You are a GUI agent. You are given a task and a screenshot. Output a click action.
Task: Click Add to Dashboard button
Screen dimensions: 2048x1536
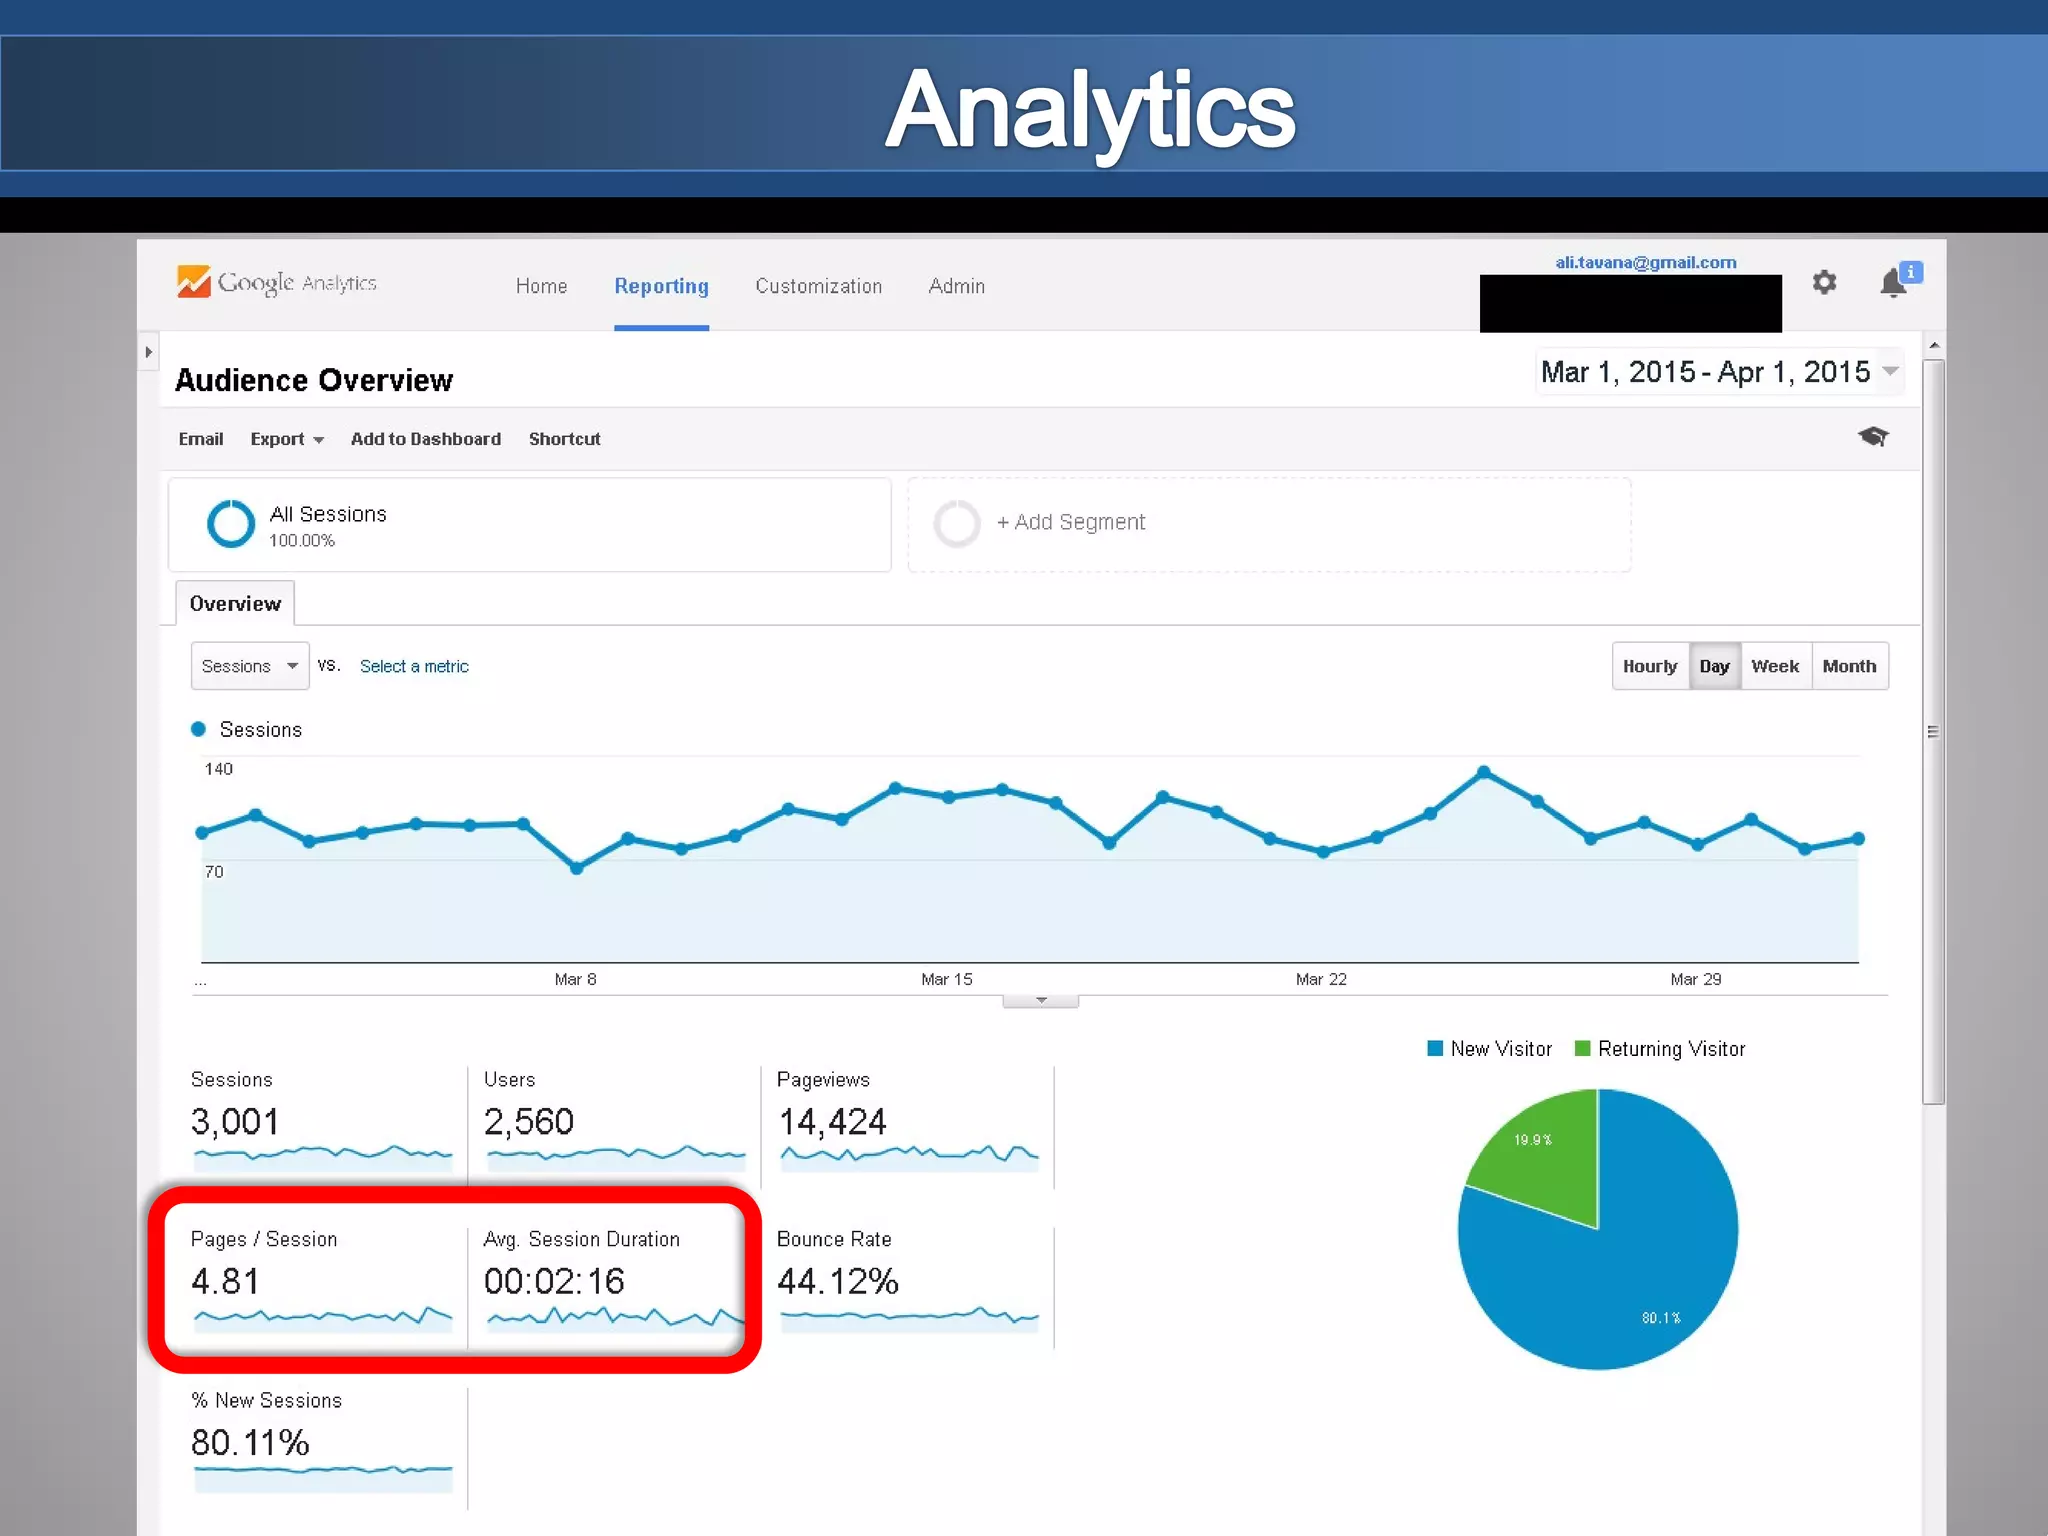[425, 440]
